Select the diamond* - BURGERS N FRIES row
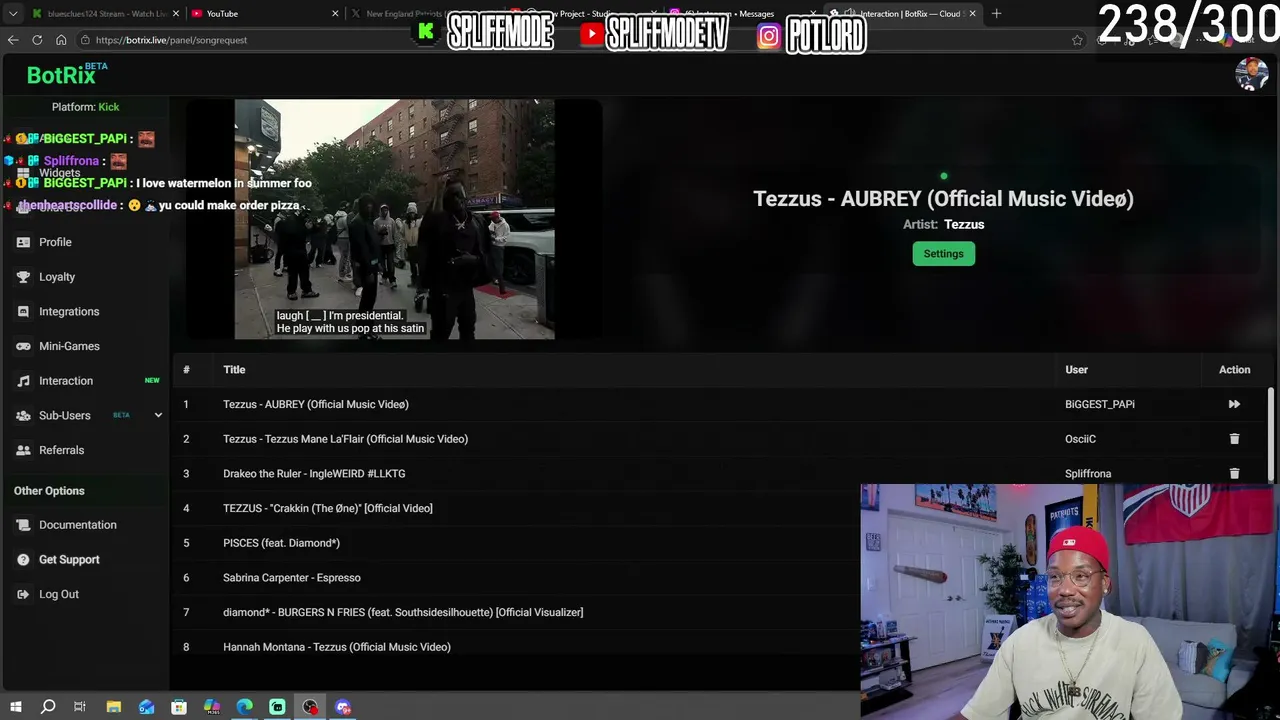1280x720 pixels. pyautogui.click(x=403, y=612)
